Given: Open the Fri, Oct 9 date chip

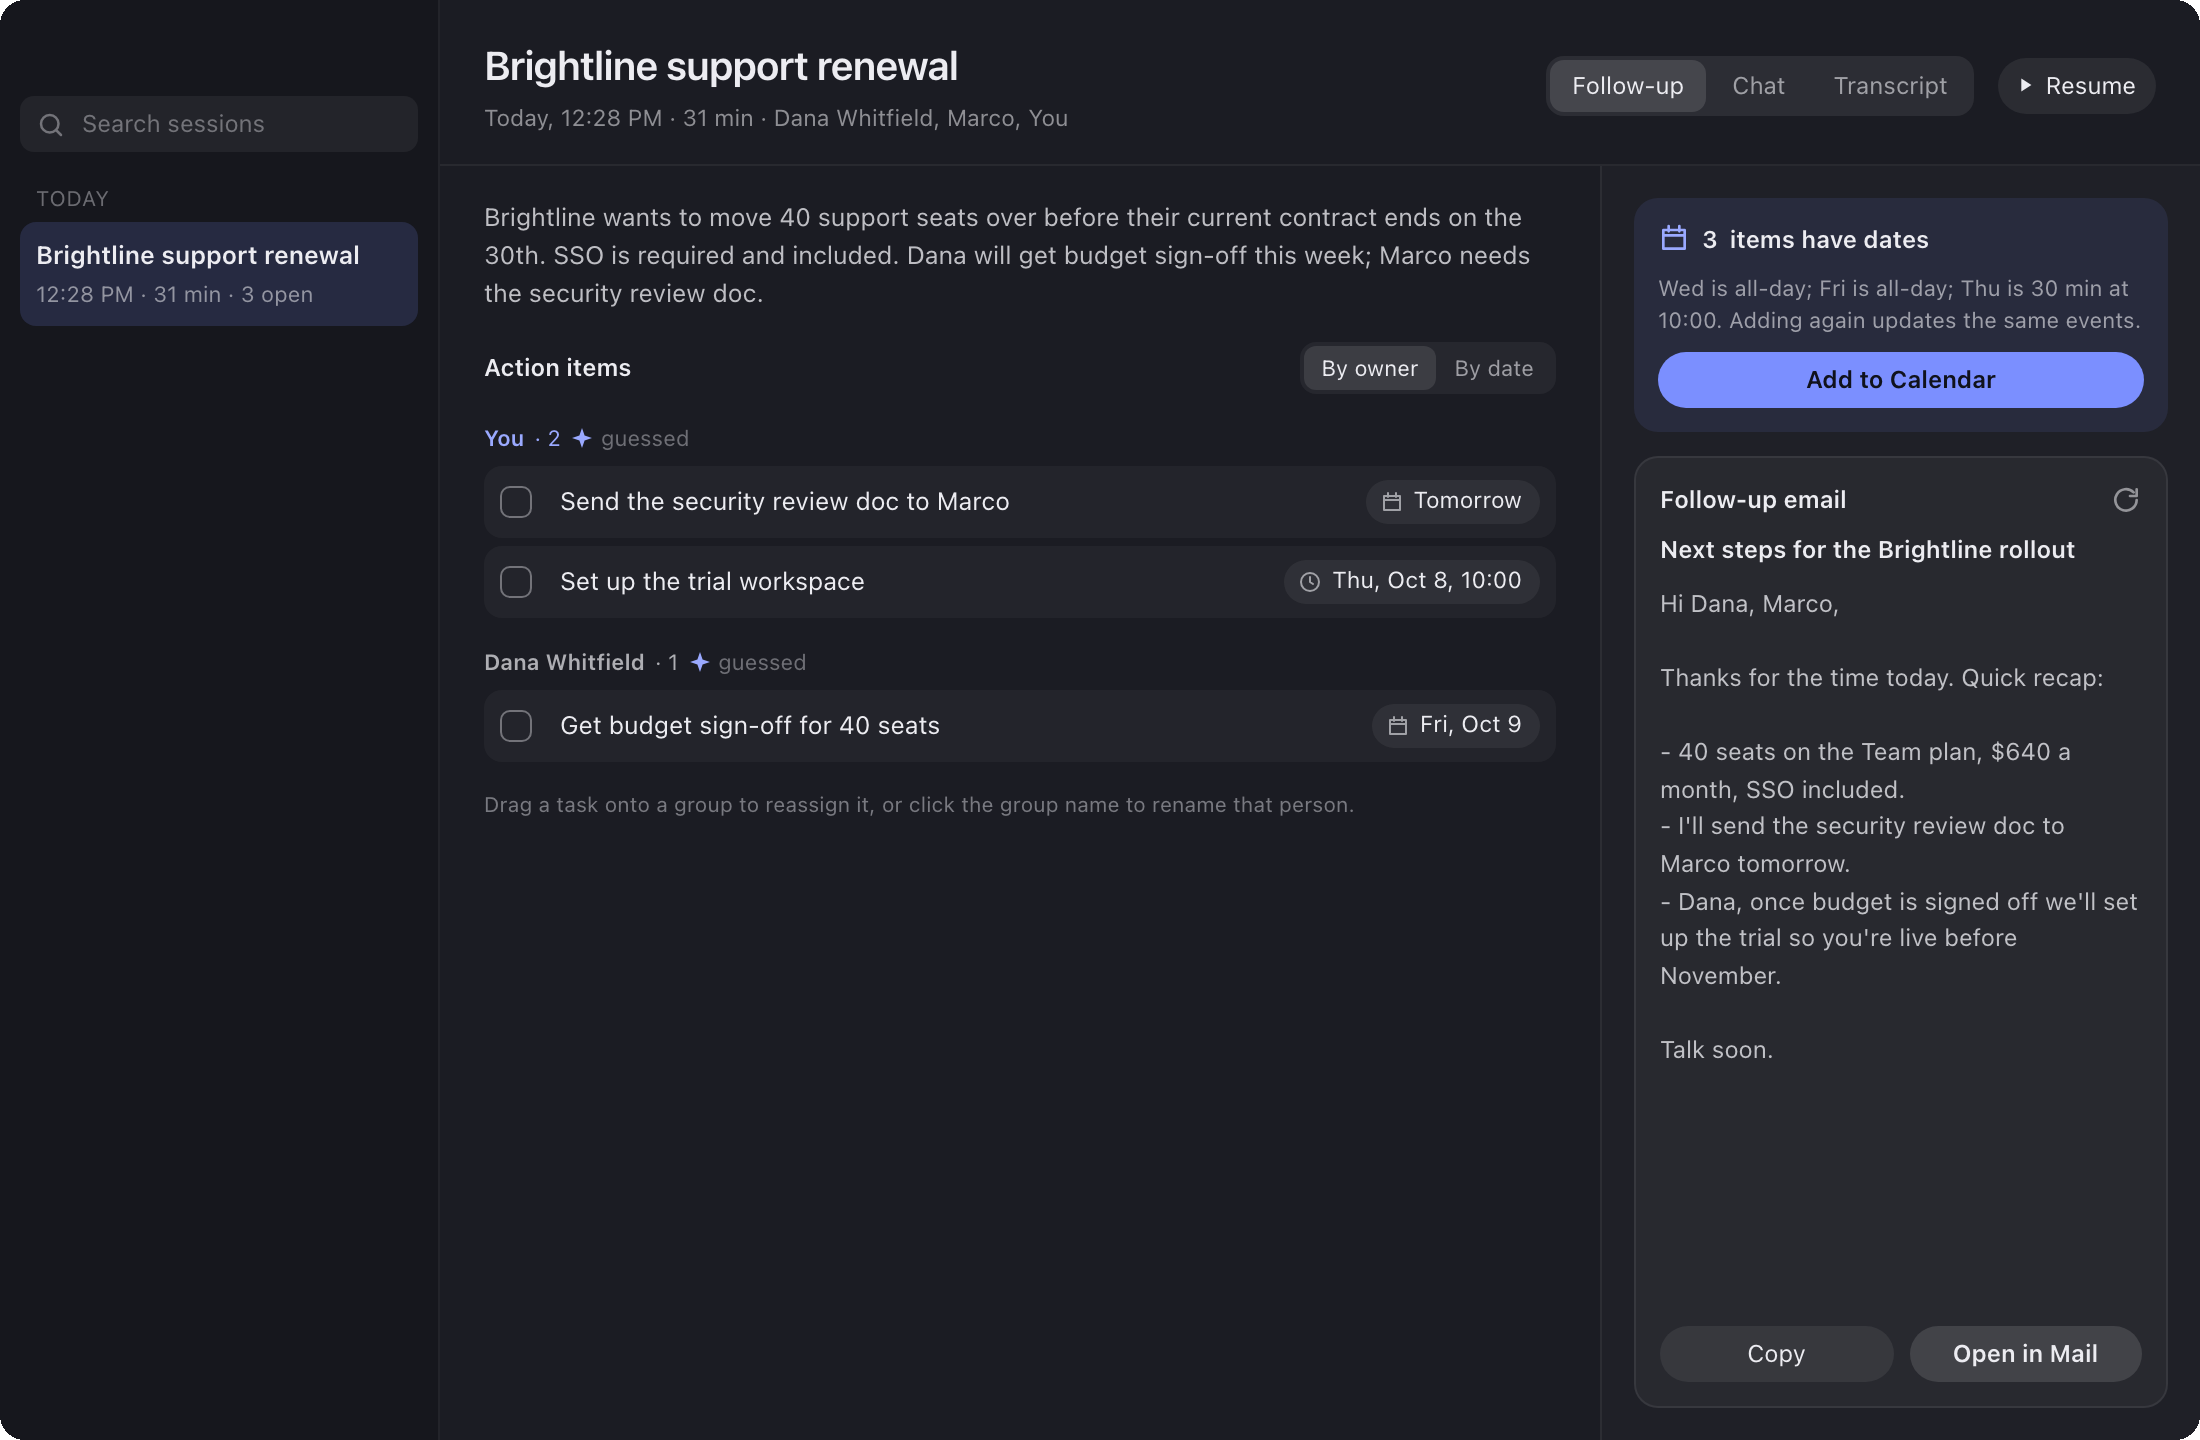Looking at the screenshot, I should (1455, 725).
